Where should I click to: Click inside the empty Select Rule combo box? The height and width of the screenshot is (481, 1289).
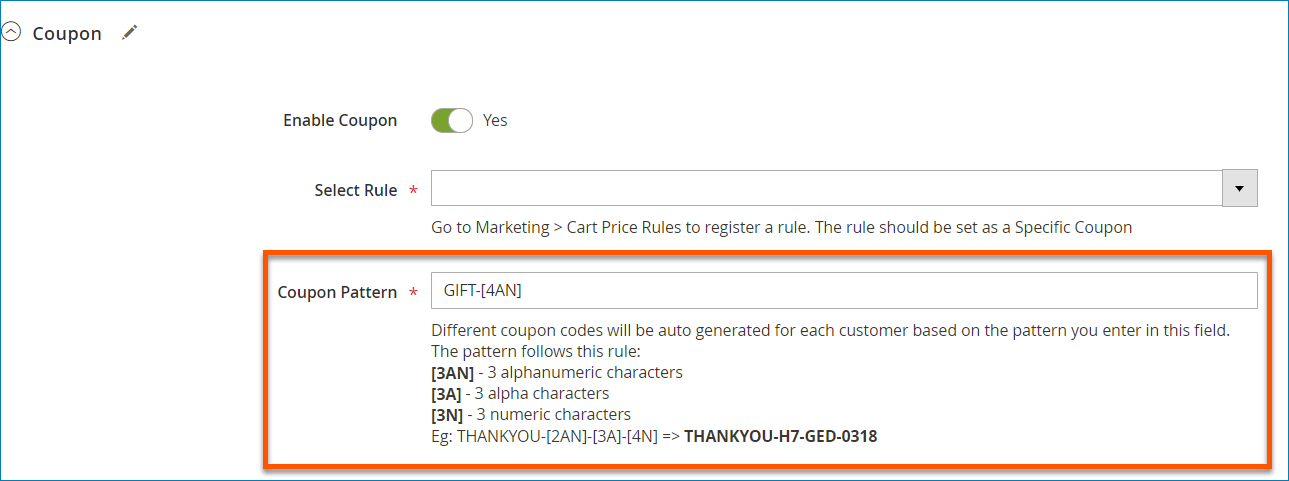(x=827, y=188)
